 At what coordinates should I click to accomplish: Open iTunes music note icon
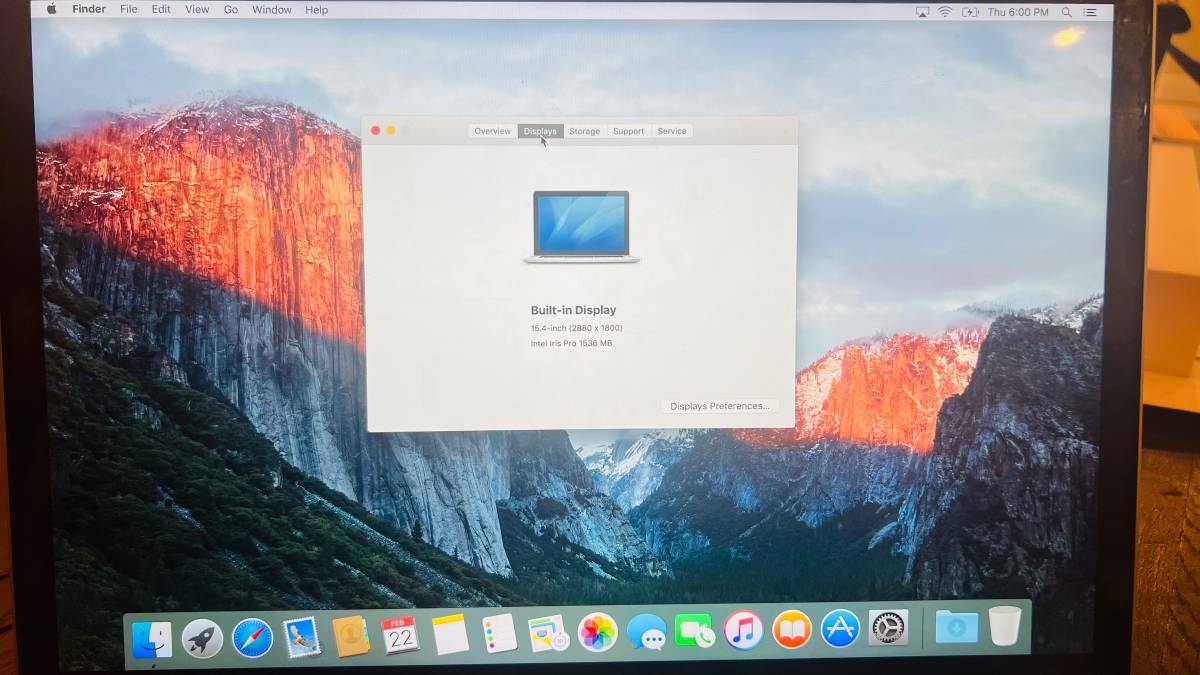coord(744,630)
